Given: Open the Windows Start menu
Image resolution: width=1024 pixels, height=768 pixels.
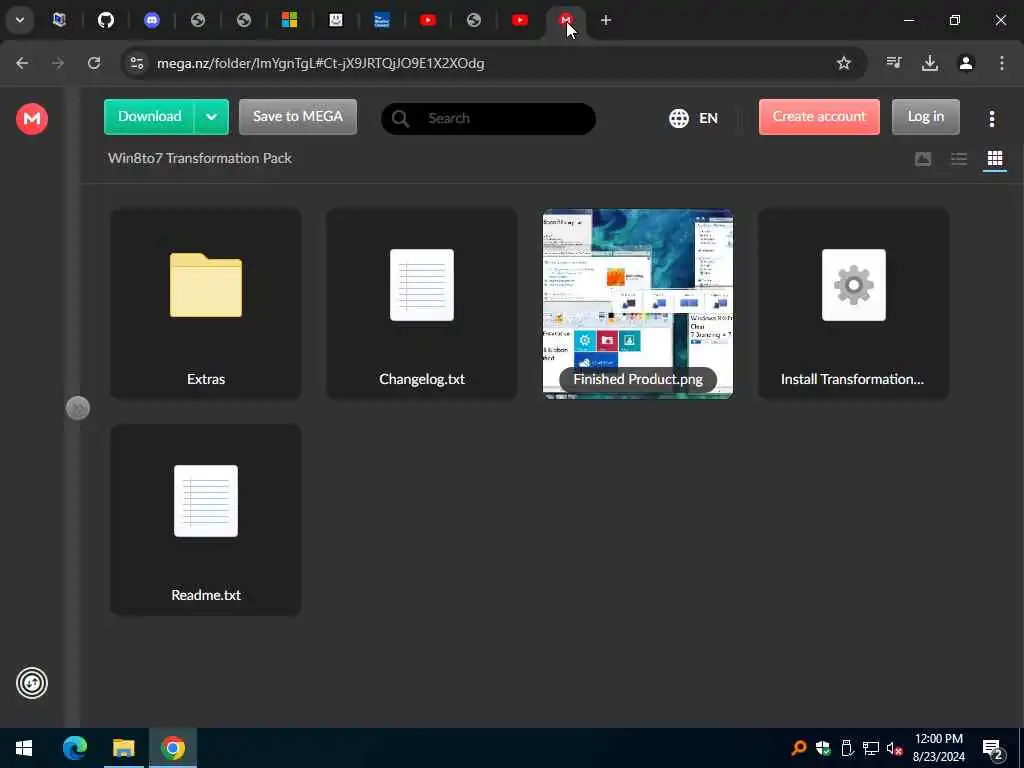Looking at the screenshot, I should (24, 748).
